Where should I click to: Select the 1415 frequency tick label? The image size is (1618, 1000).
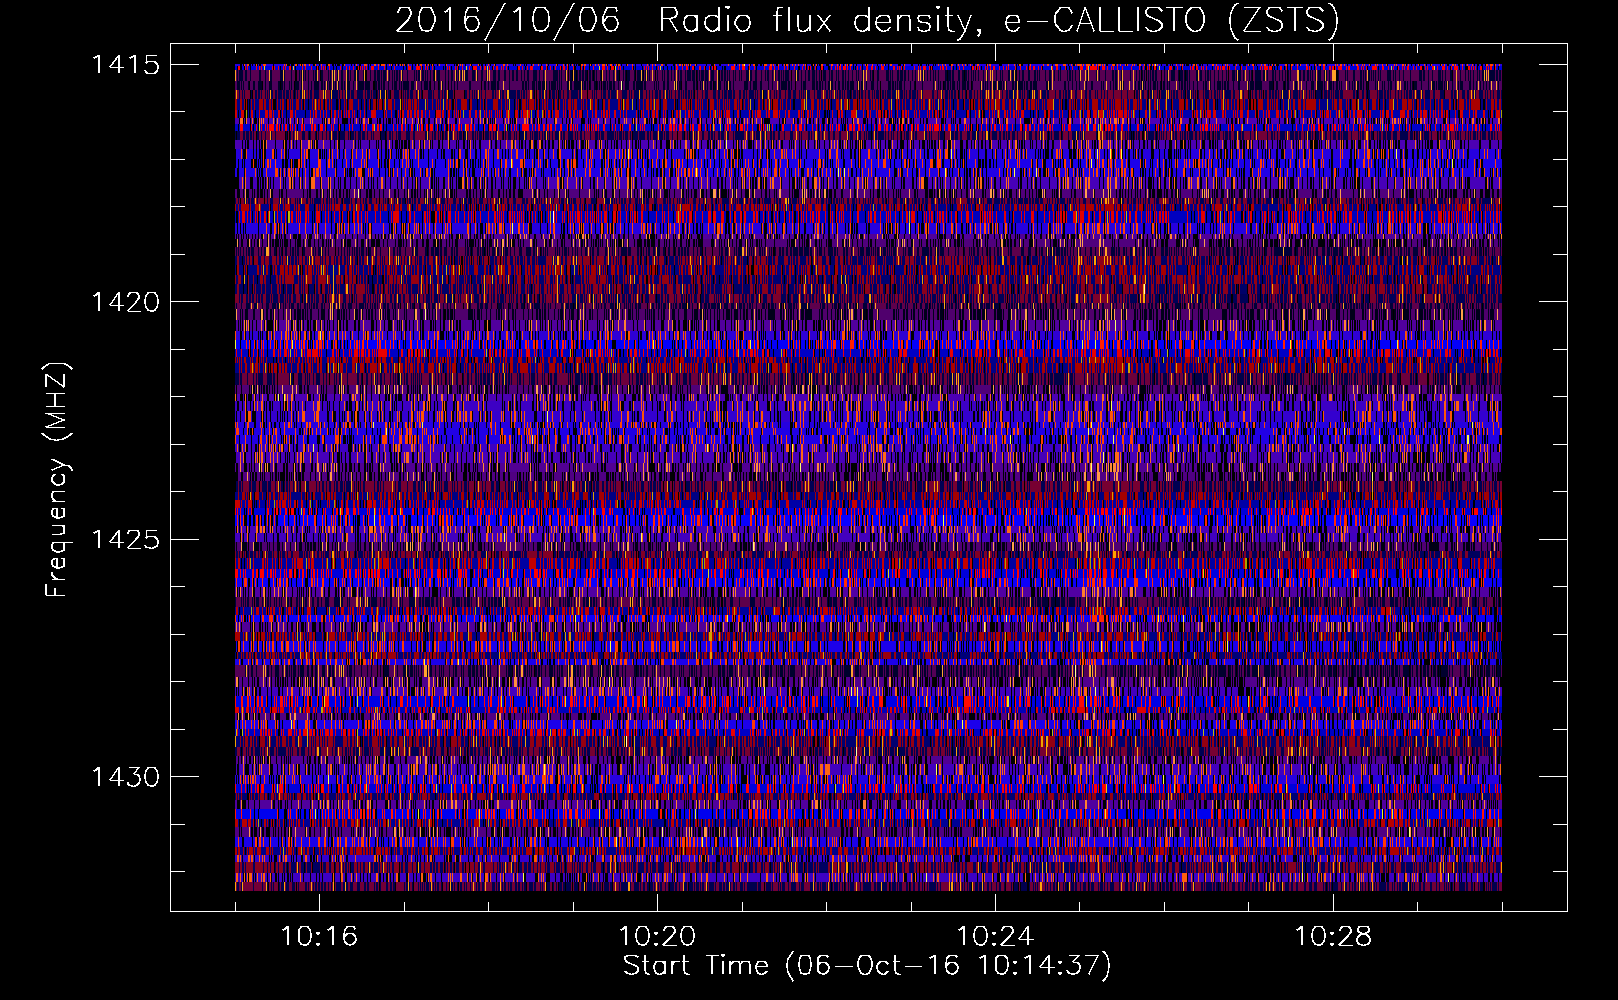click(x=125, y=65)
